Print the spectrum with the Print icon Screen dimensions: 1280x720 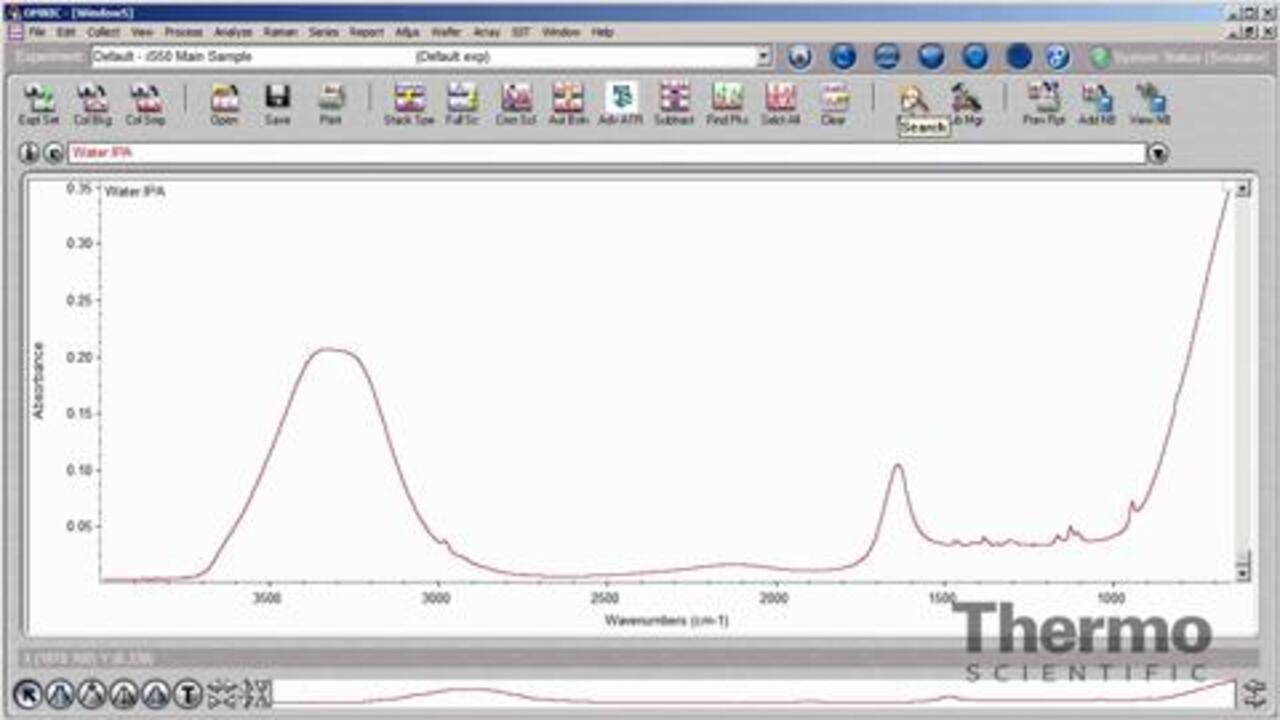click(330, 102)
